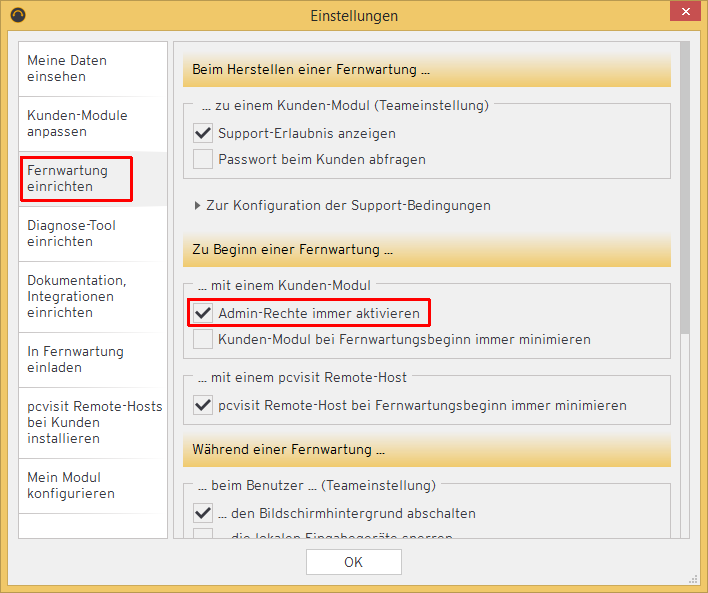The image size is (708, 593).
Task: Go to Dokumentation, Integrationen einrichten
Action: tap(77, 296)
